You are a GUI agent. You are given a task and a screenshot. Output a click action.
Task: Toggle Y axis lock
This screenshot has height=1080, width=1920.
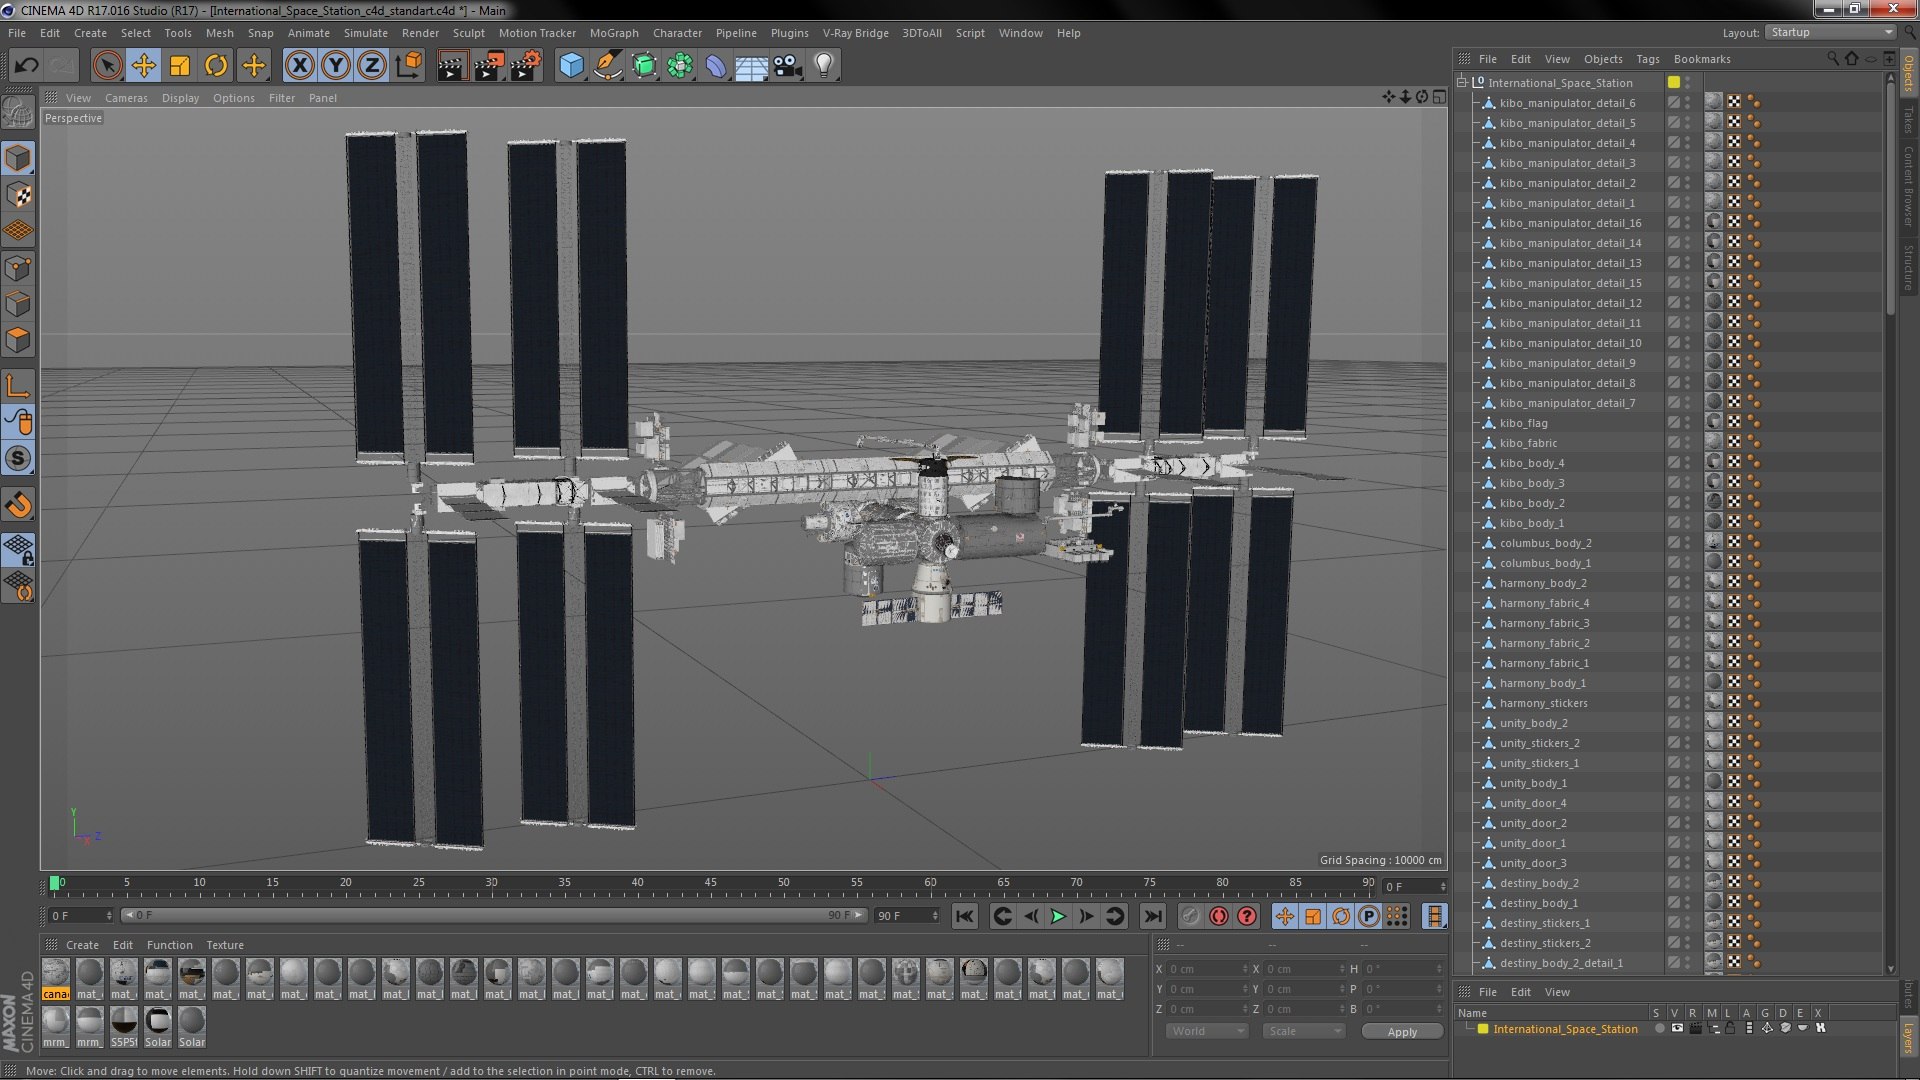(336, 66)
